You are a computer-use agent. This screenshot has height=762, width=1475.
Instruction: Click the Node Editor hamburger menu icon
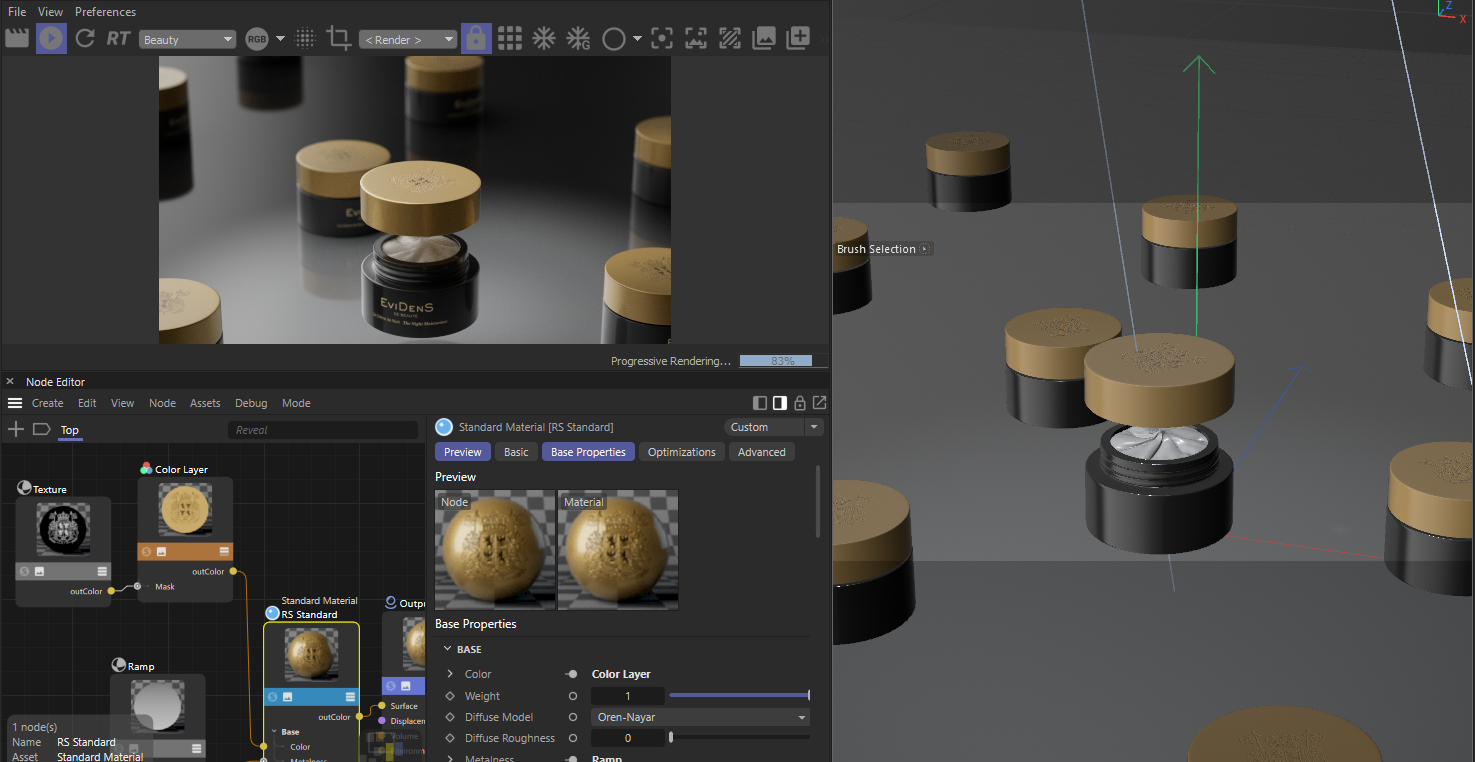coord(15,403)
